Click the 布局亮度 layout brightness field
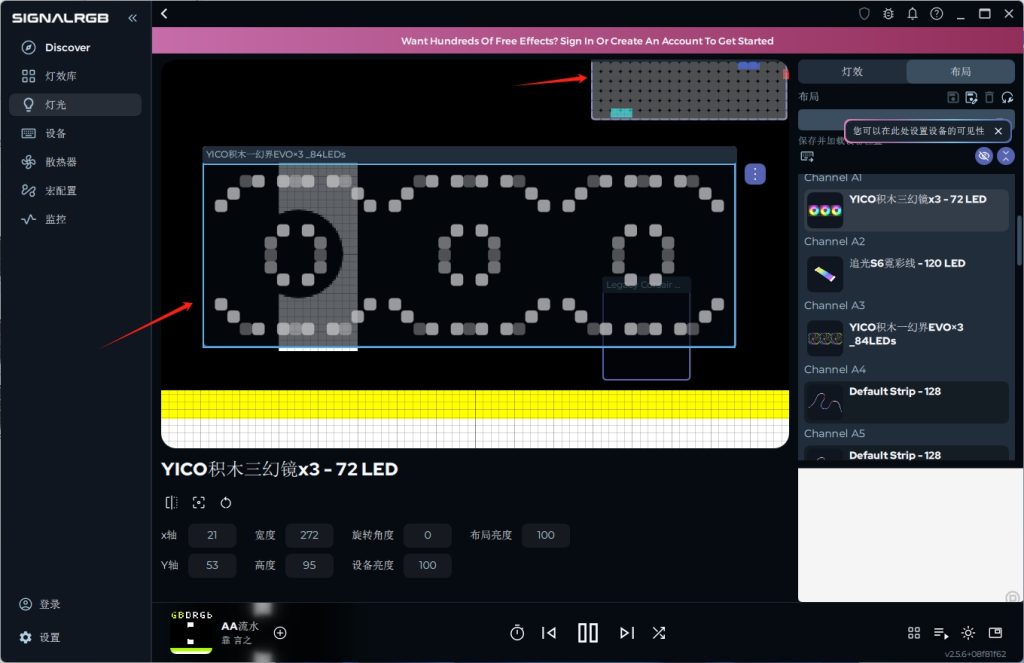1024x663 pixels. (545, 535)
